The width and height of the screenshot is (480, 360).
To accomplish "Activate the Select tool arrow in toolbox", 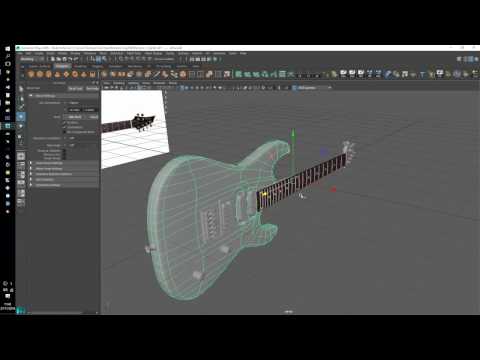I will 21,89.
